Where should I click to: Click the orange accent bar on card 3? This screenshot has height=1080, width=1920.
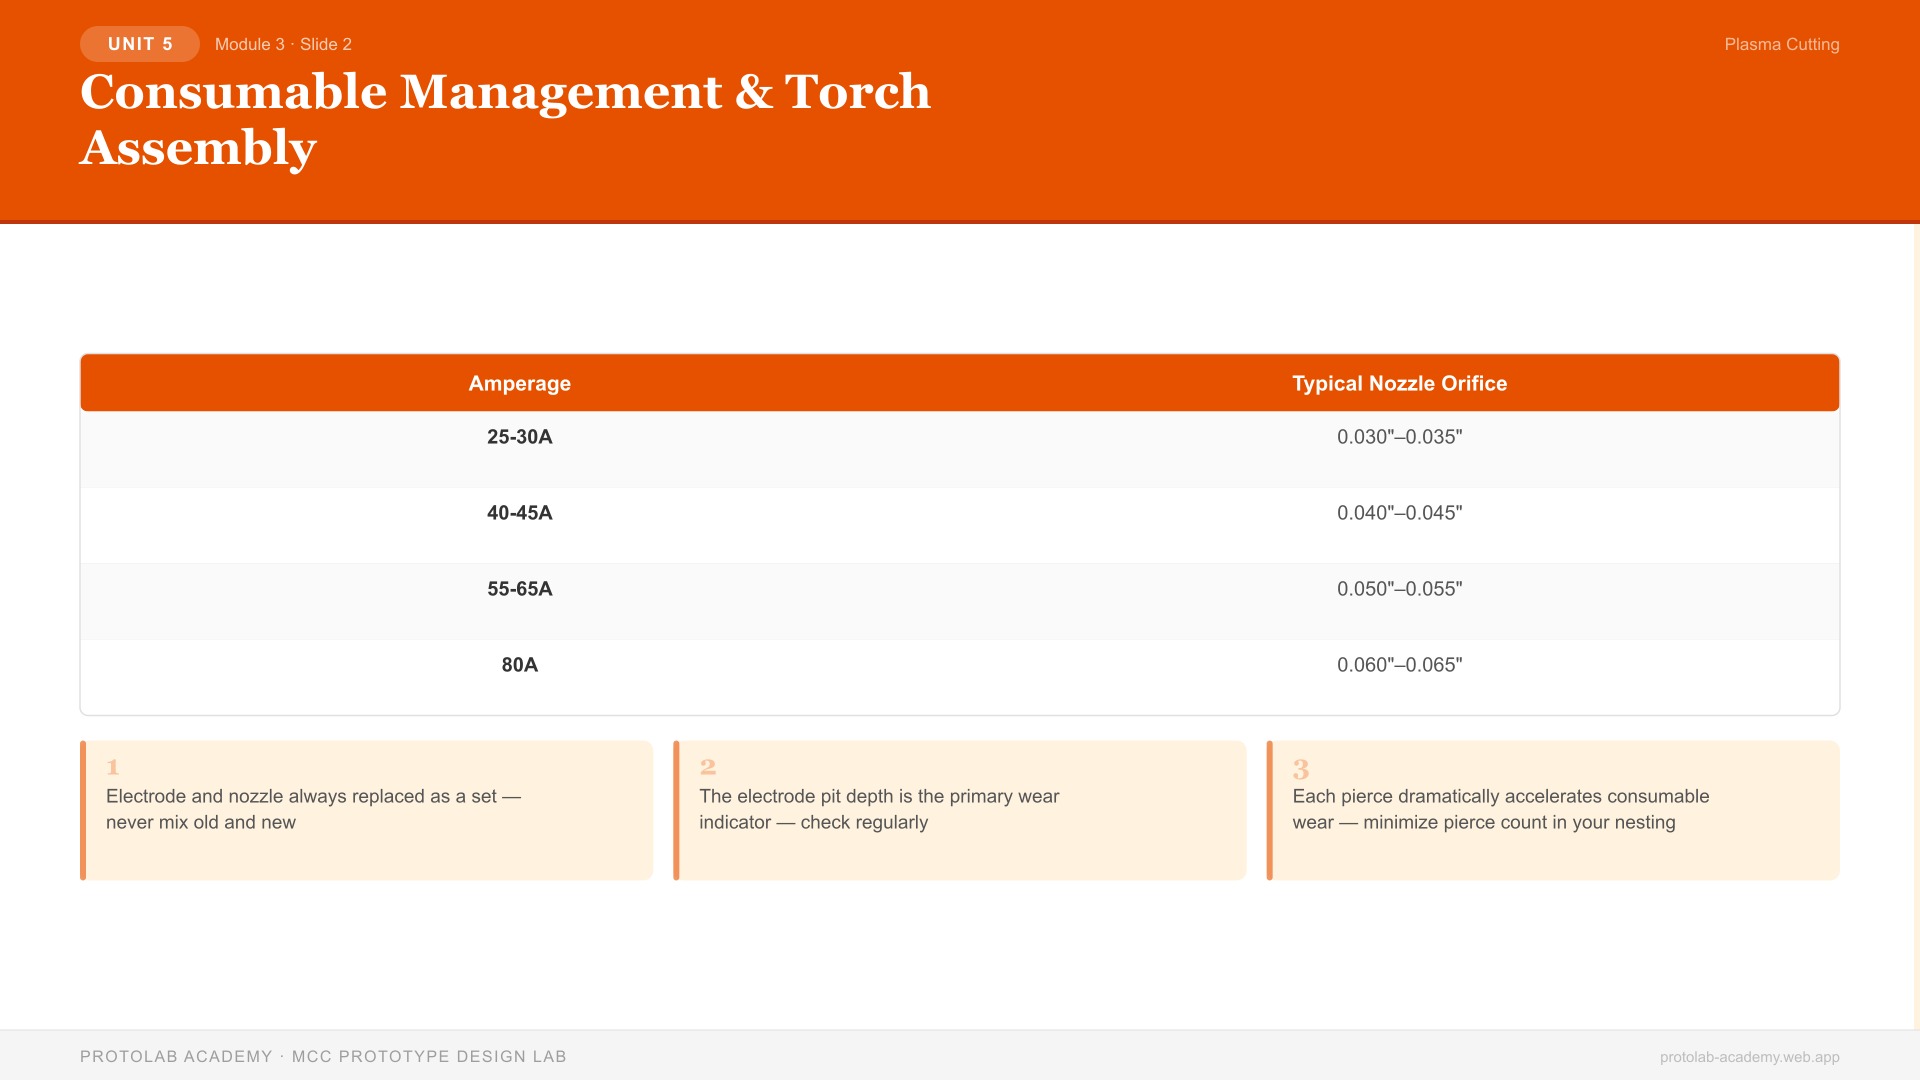(1270, 810)
